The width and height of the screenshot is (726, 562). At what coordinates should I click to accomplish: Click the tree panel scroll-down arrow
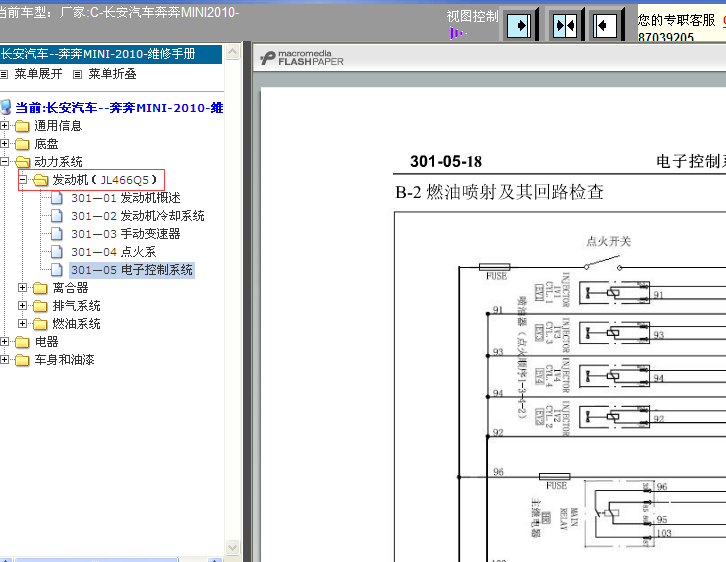[232, 547]
